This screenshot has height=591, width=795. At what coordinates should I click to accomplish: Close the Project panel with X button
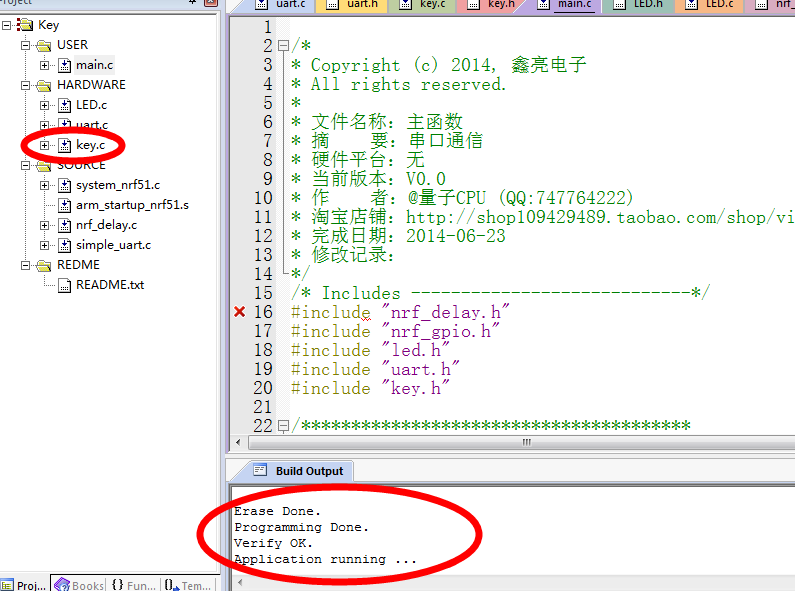point(210,3)
